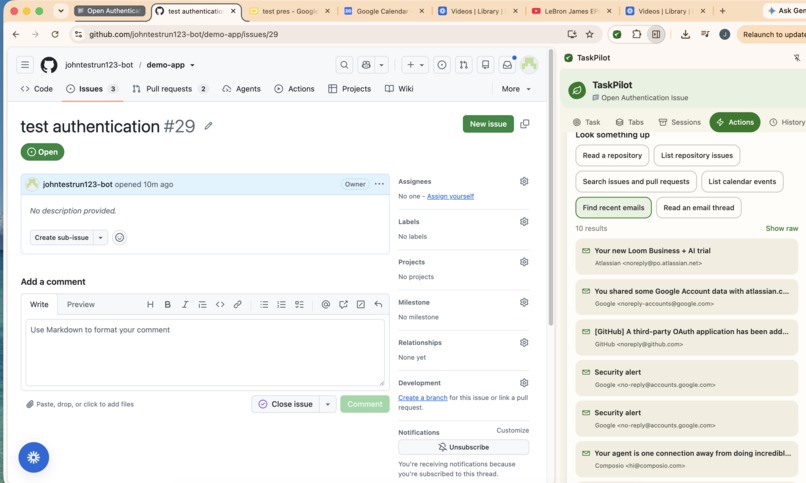Mention a user with the @ icon
The height and width of the screenshot is (483, 806).
pos(326,304)
